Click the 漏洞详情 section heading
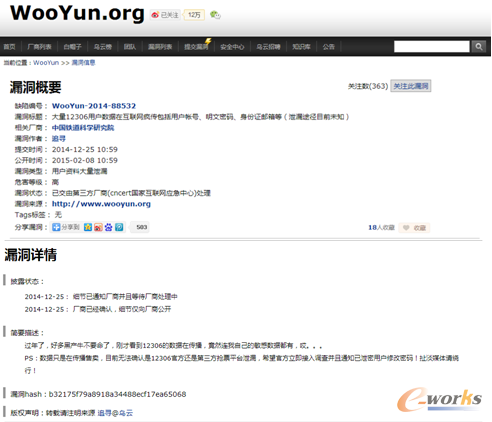Screen dimensions: 492x422 (x=30, y=255)
